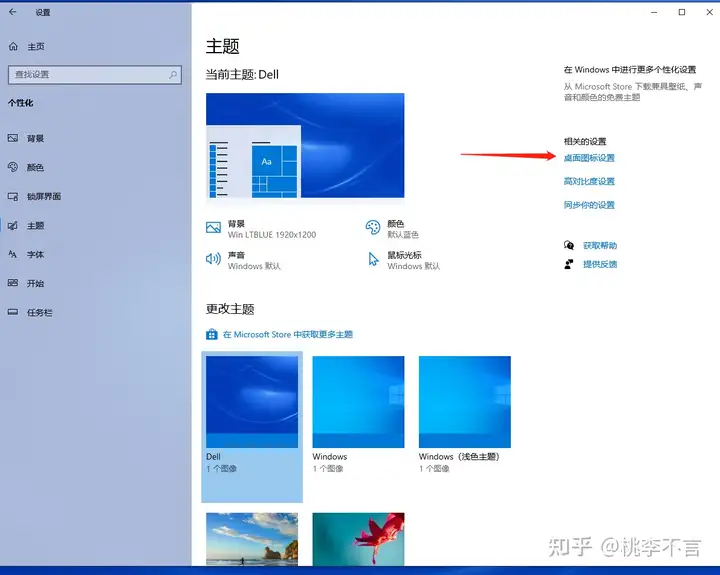Viewport: 720px width, 575px height.
Task: Click the 背景 image icon under current theme
Action: [x=214, y=228]
